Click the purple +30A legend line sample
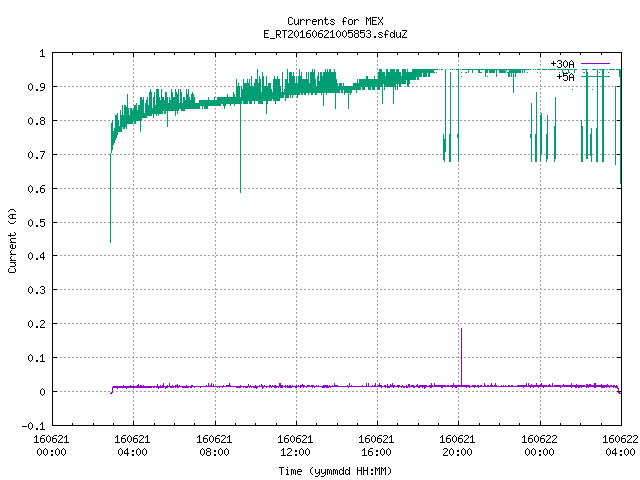This screenshot has width=640, height=480. (596, 64)
